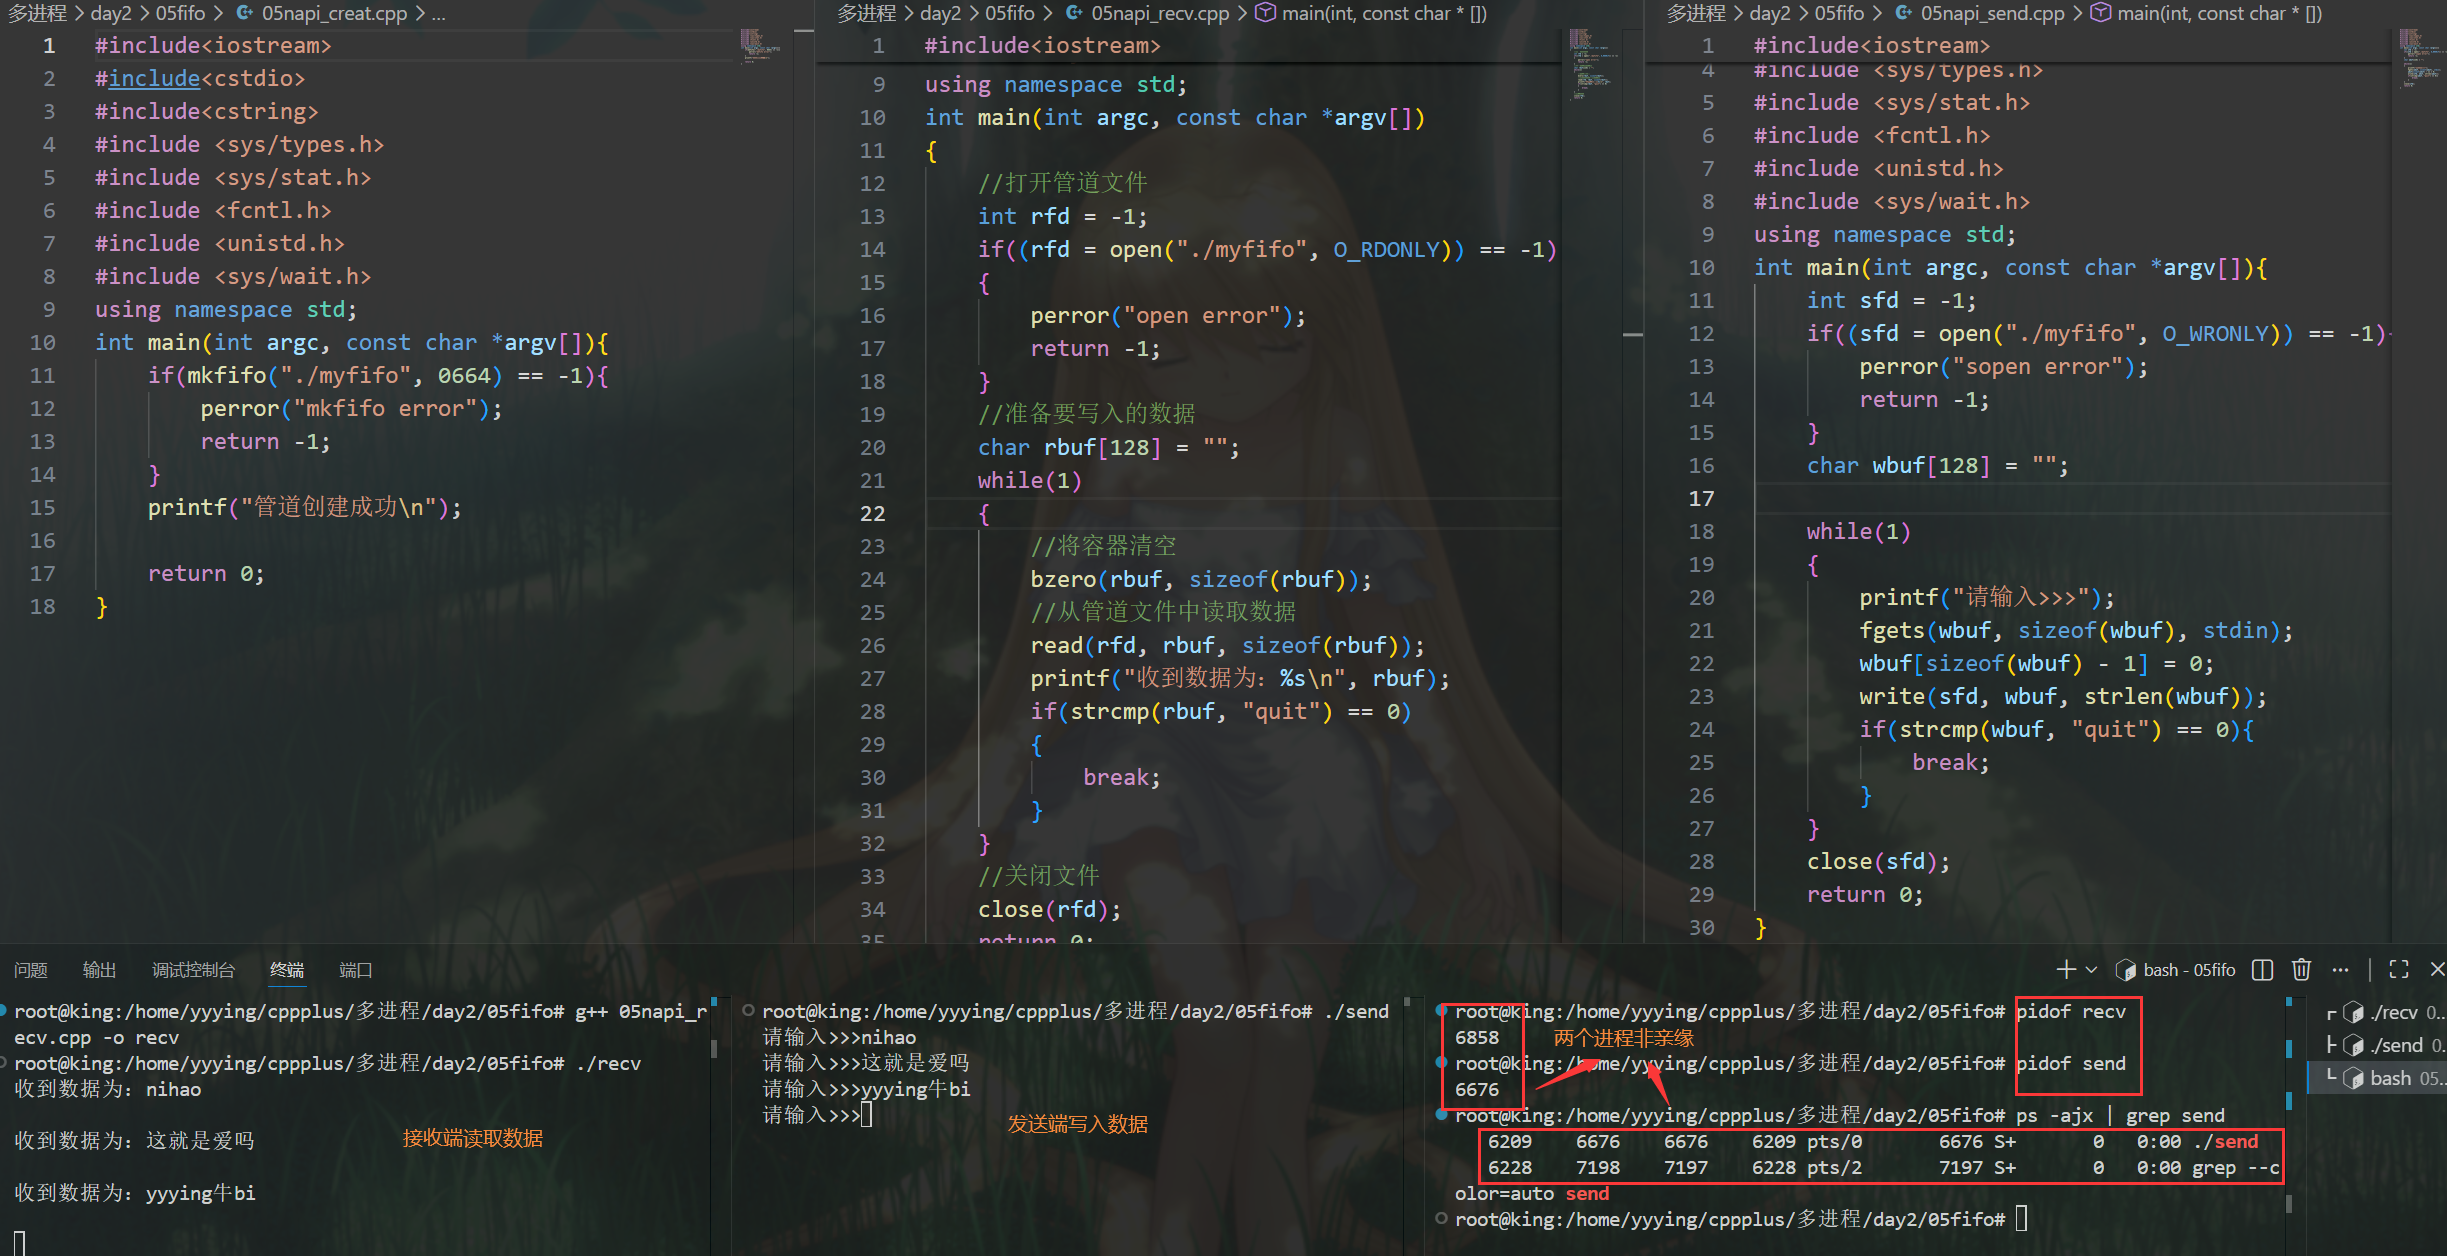Click bash - 05fifo terminal label
The width and height of the screenshot is (2447, 1256).
(2188, 970)
